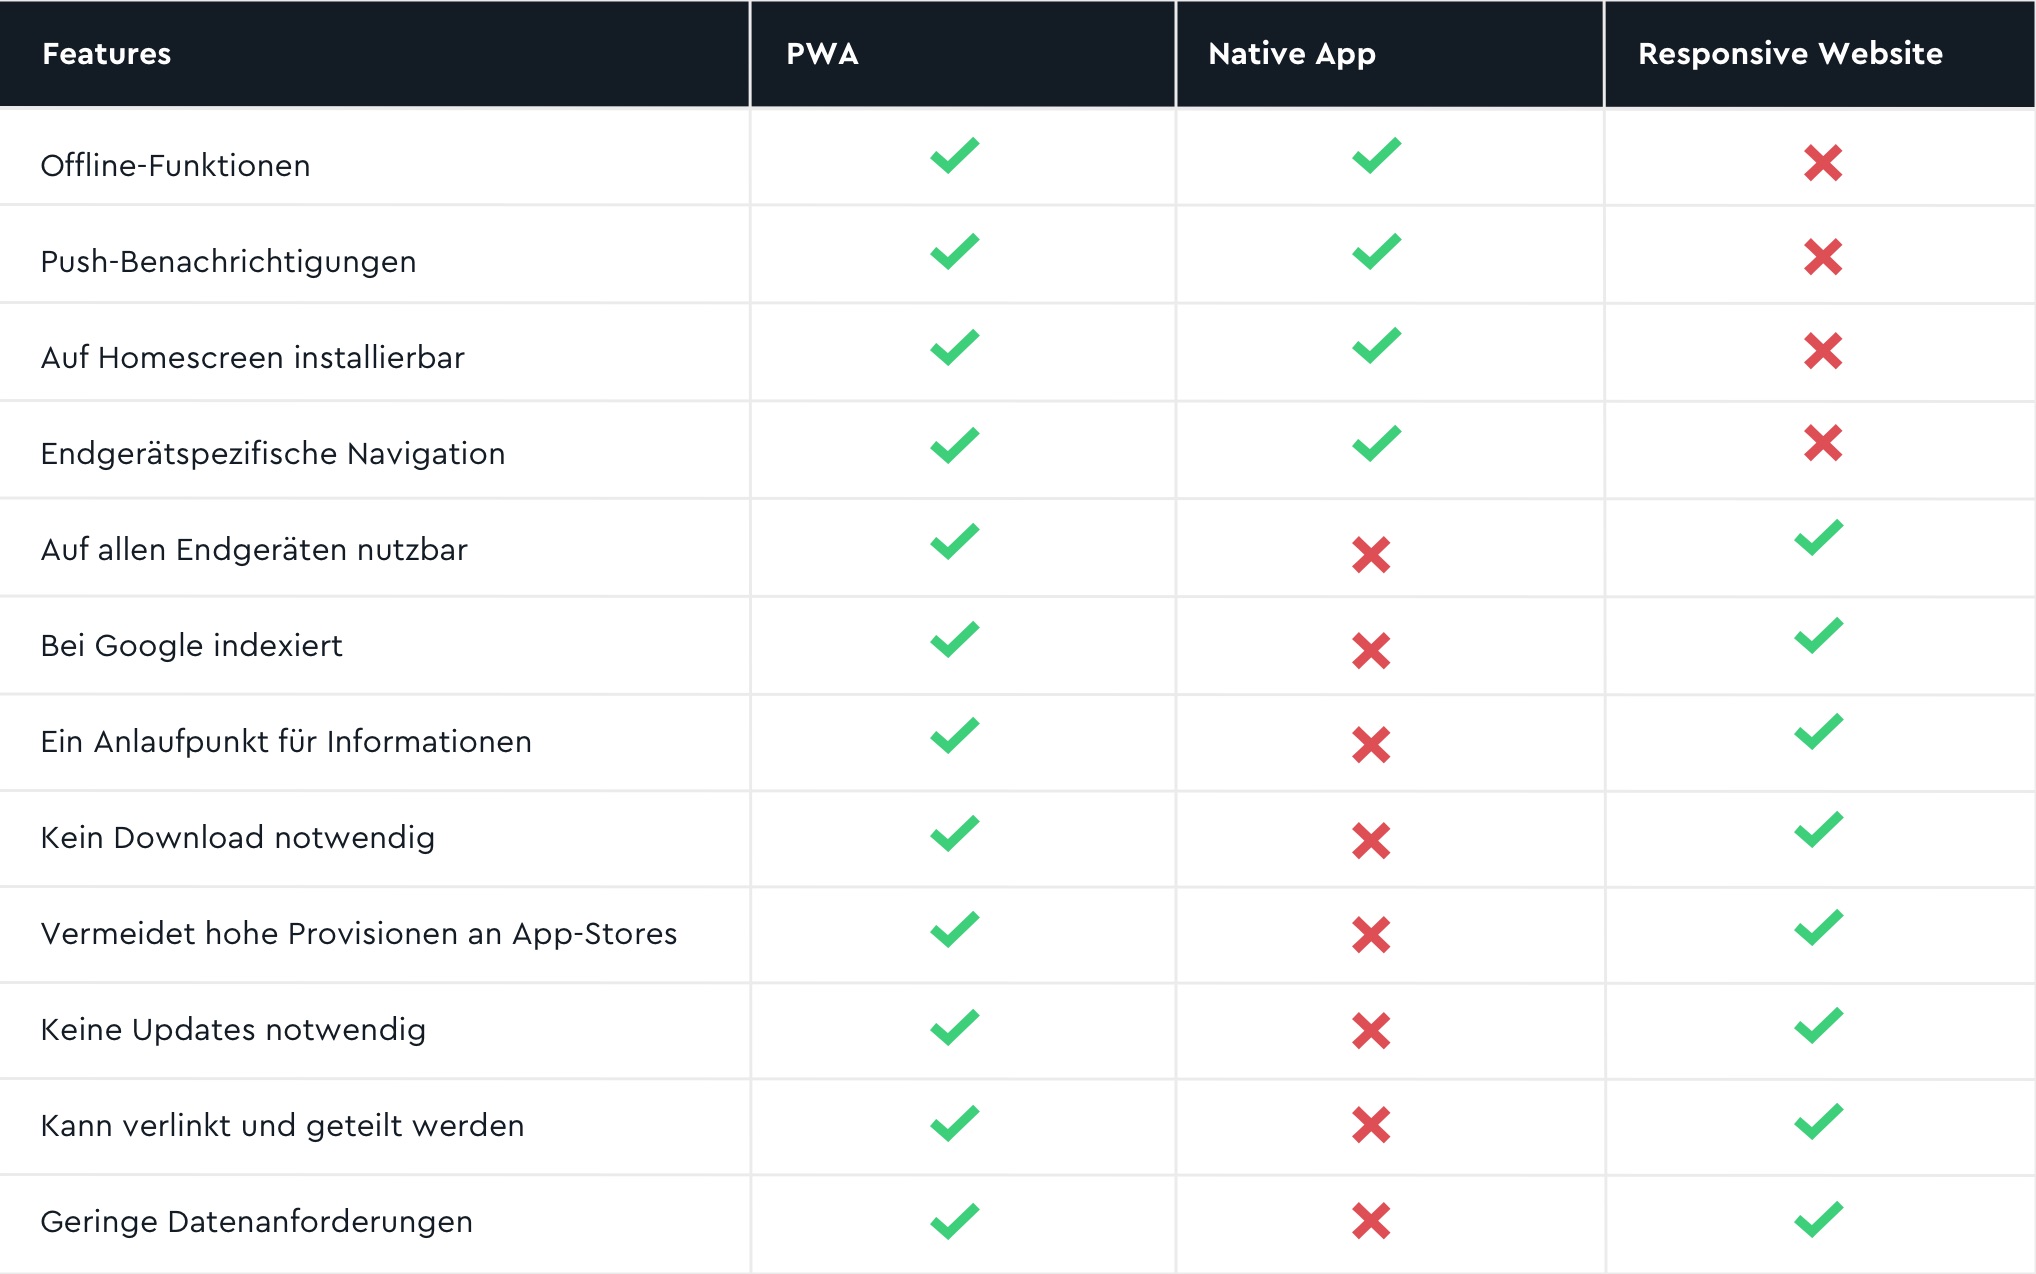The width and height of the screenshot is (2036, 1274).
Task: Select the Responsive Website column header
Action: pyautogui.click(x=1790, y=54)
